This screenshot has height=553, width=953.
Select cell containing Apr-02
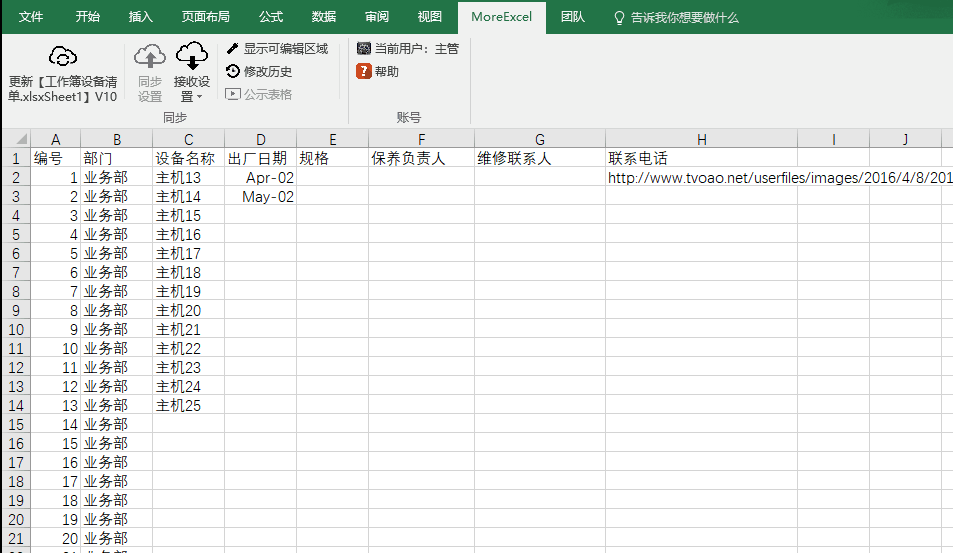click(261, 177)
